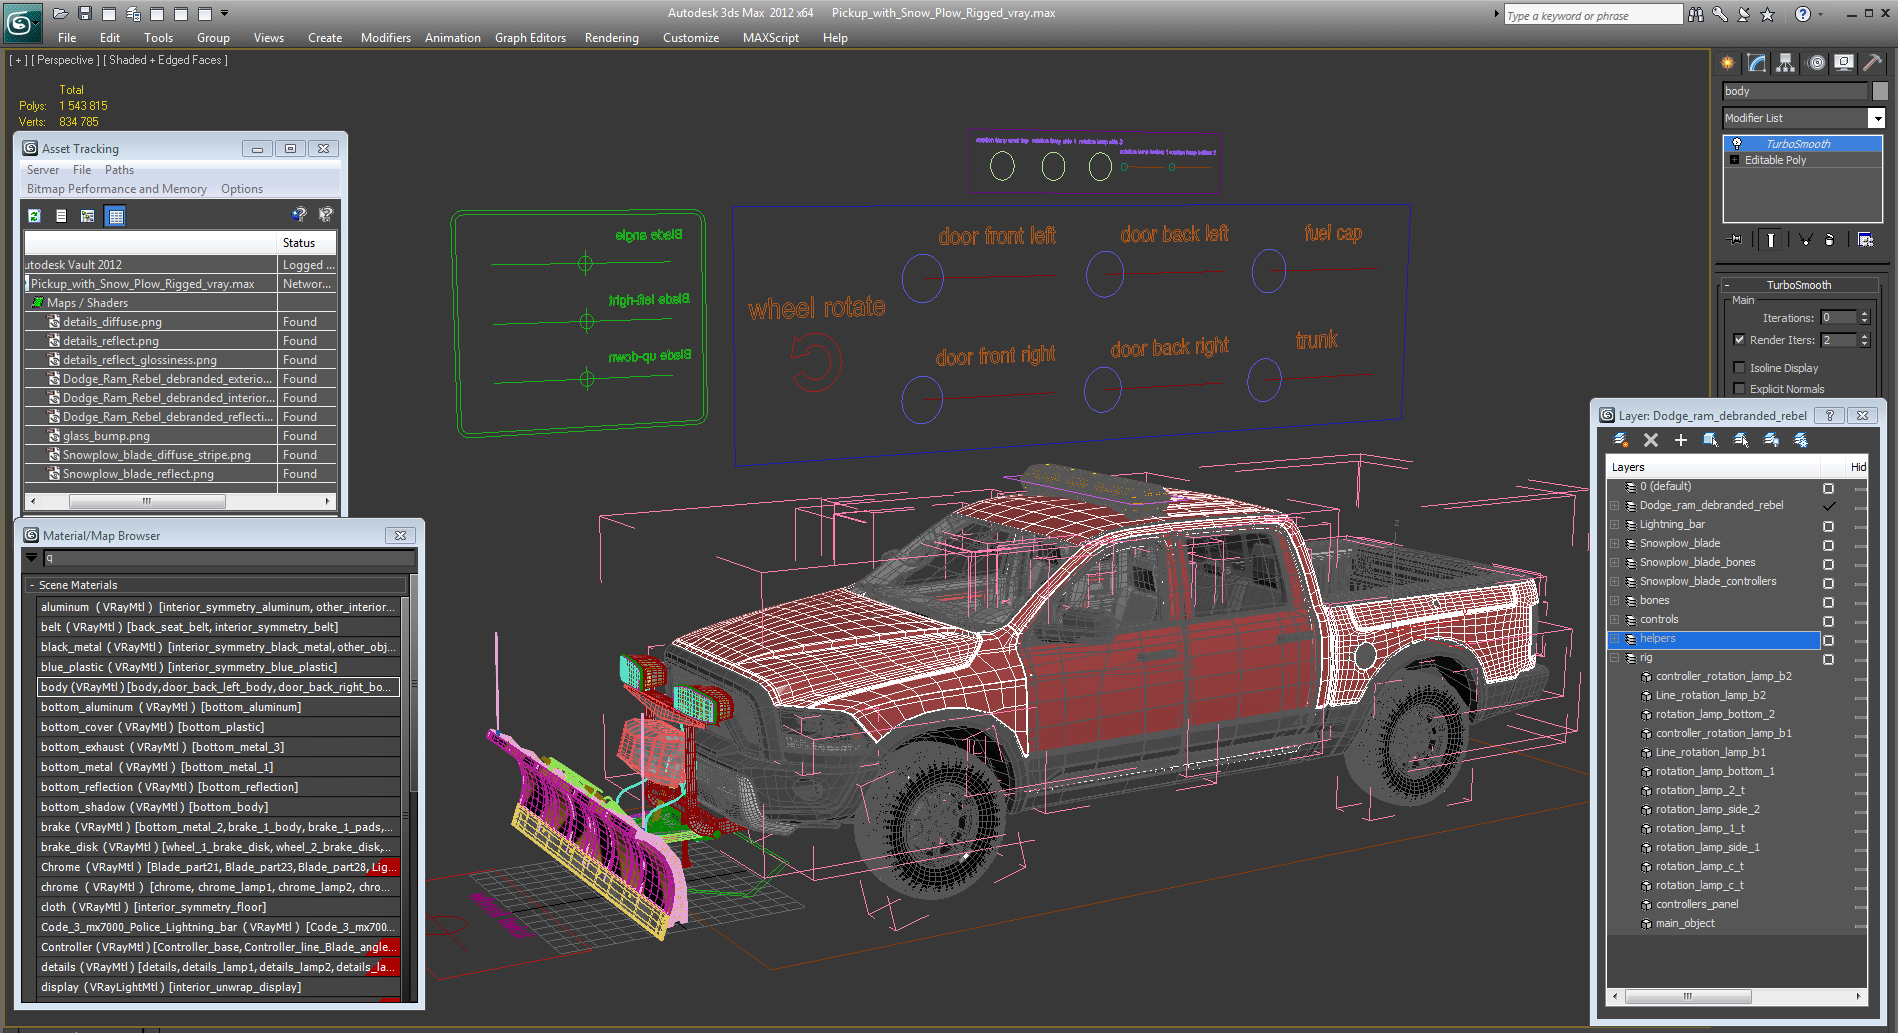
Task: Click Add Selected Objects plus icon
Action: pos(1681,440)
